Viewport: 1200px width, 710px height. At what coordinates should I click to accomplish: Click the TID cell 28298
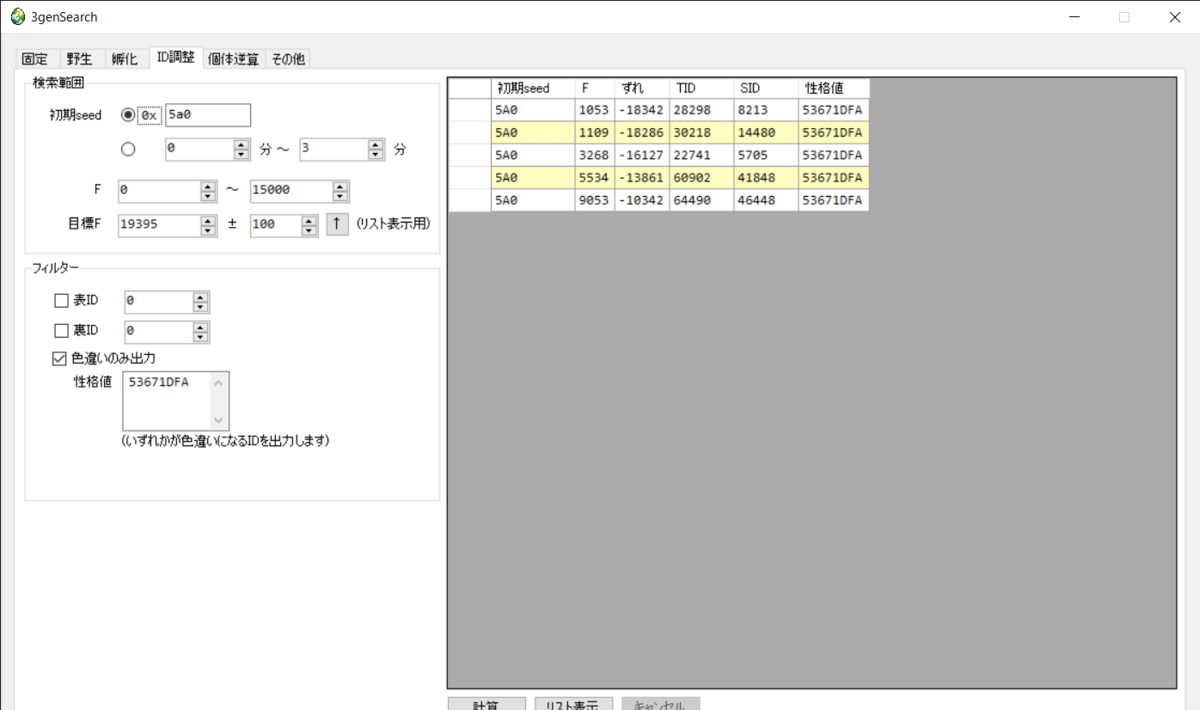(x=701, y=110)
